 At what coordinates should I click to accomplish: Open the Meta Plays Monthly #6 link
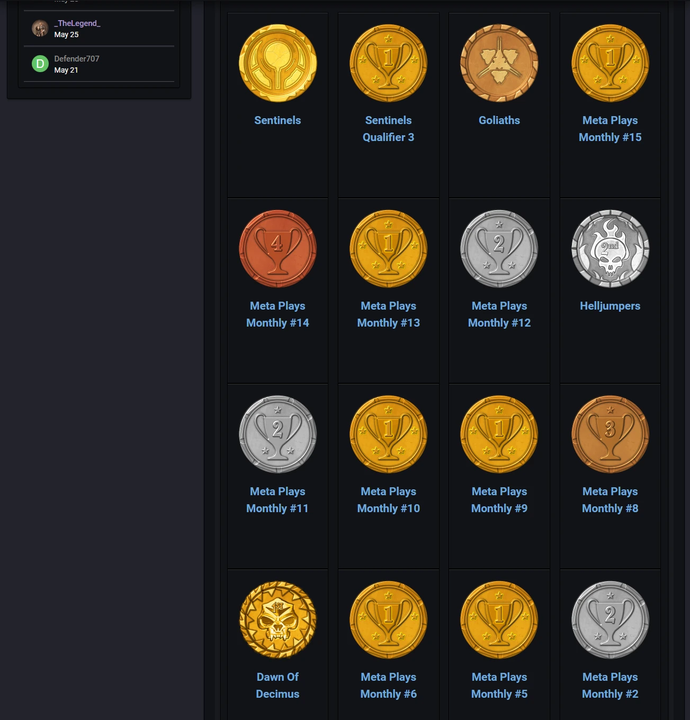388,685
